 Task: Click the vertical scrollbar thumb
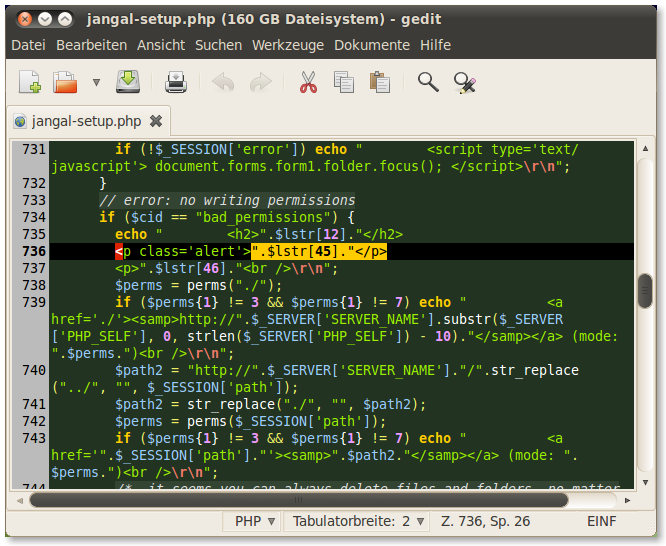[x=645, y=291]
